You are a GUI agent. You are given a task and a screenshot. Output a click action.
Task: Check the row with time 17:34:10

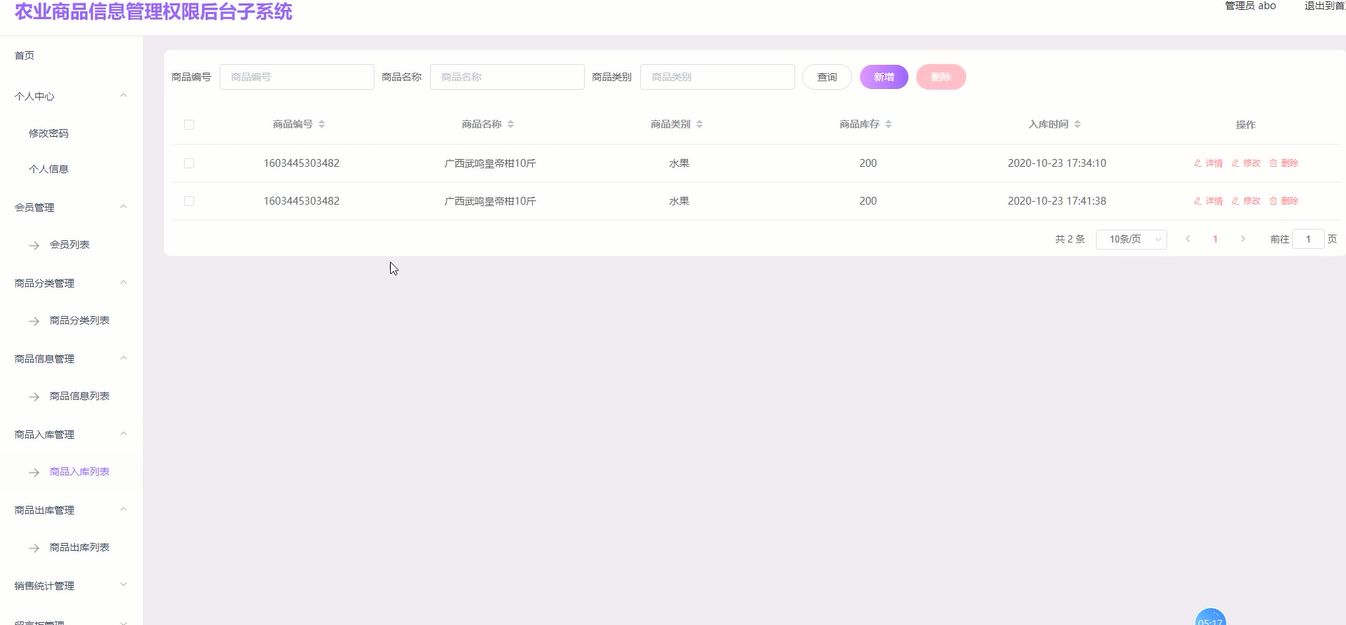(x=189, y=163)
